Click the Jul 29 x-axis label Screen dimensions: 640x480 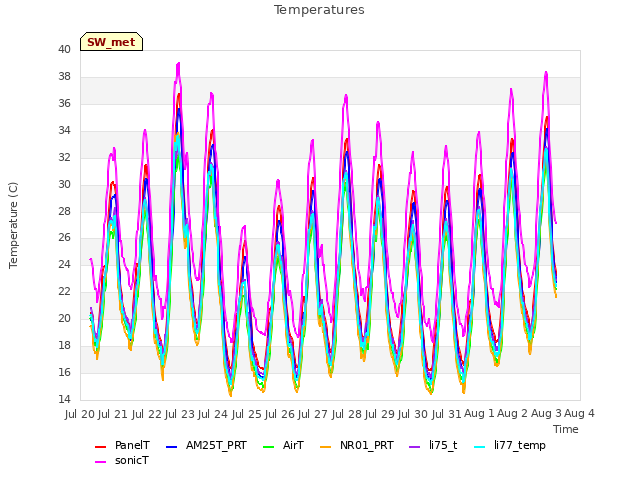click(x=380, y=414)
